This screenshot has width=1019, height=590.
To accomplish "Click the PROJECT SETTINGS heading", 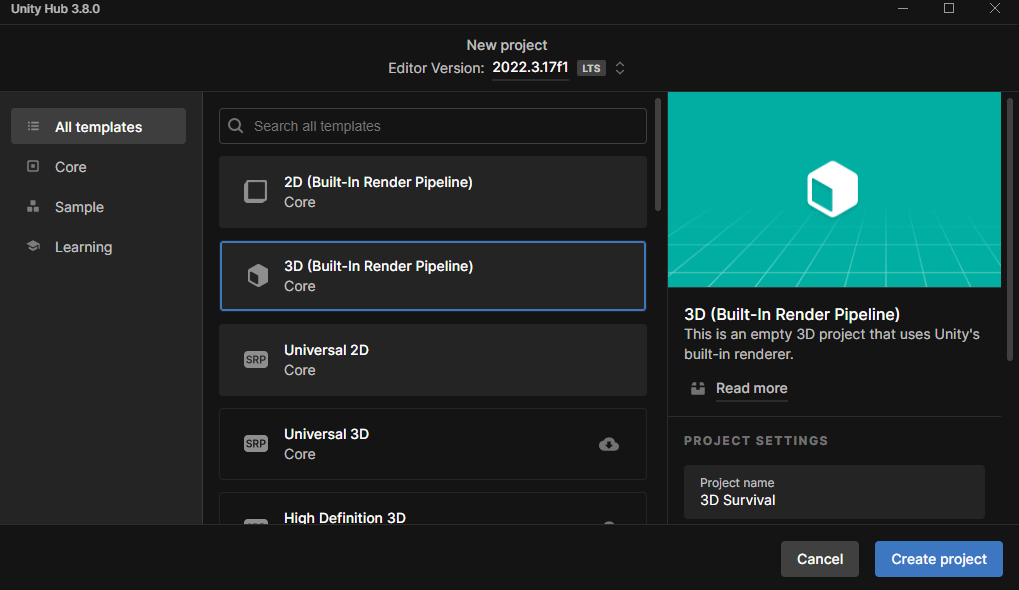I will (756, 441).
